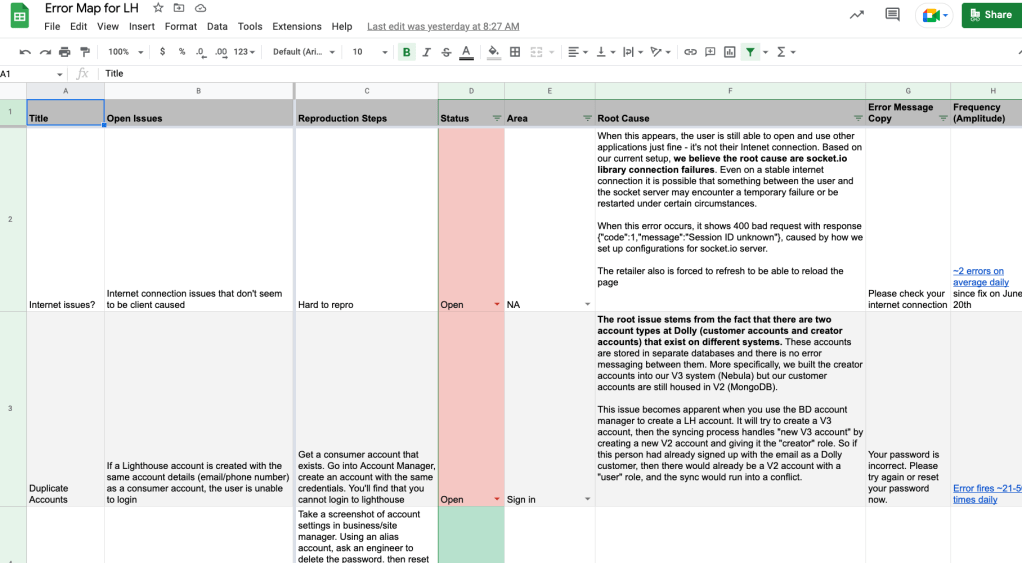Open the Extensions menu

(296, 27)
